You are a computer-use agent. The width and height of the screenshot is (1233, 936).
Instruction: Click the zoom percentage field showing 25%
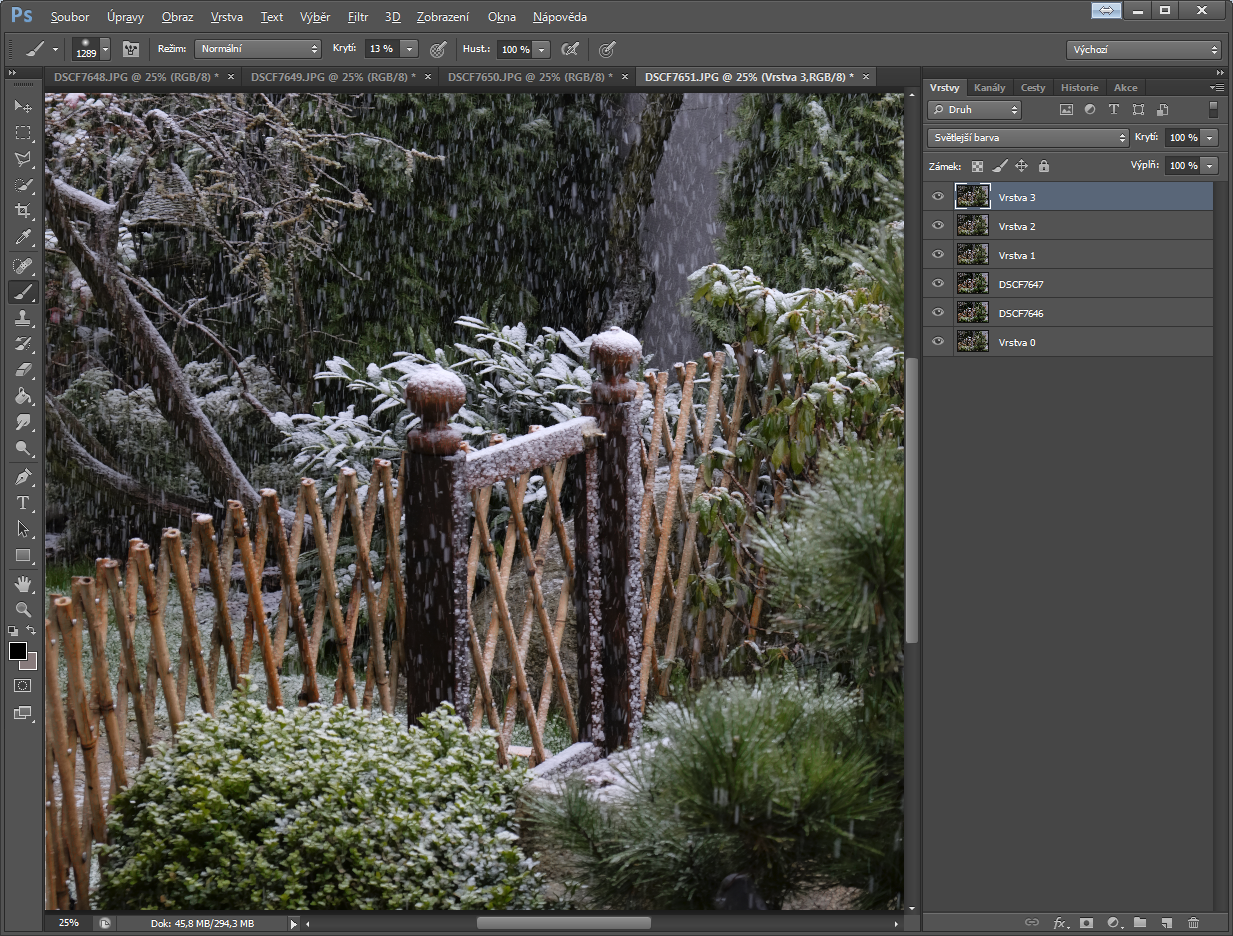68,923
